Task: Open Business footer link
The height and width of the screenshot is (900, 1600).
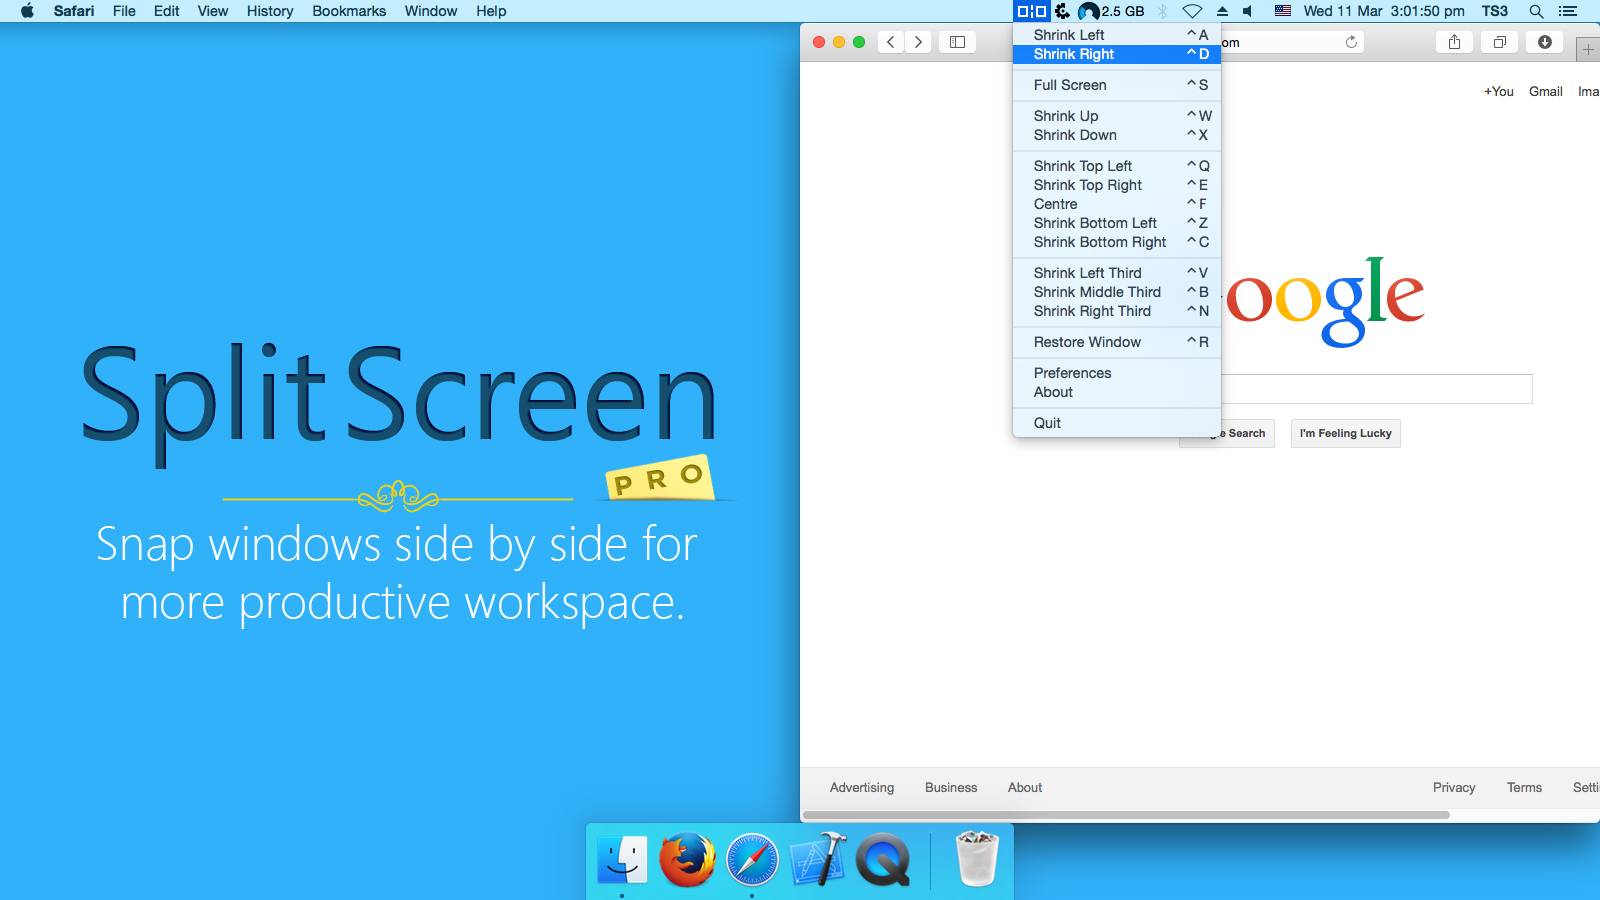Action: pyautogui.click(x=951, y=787)
